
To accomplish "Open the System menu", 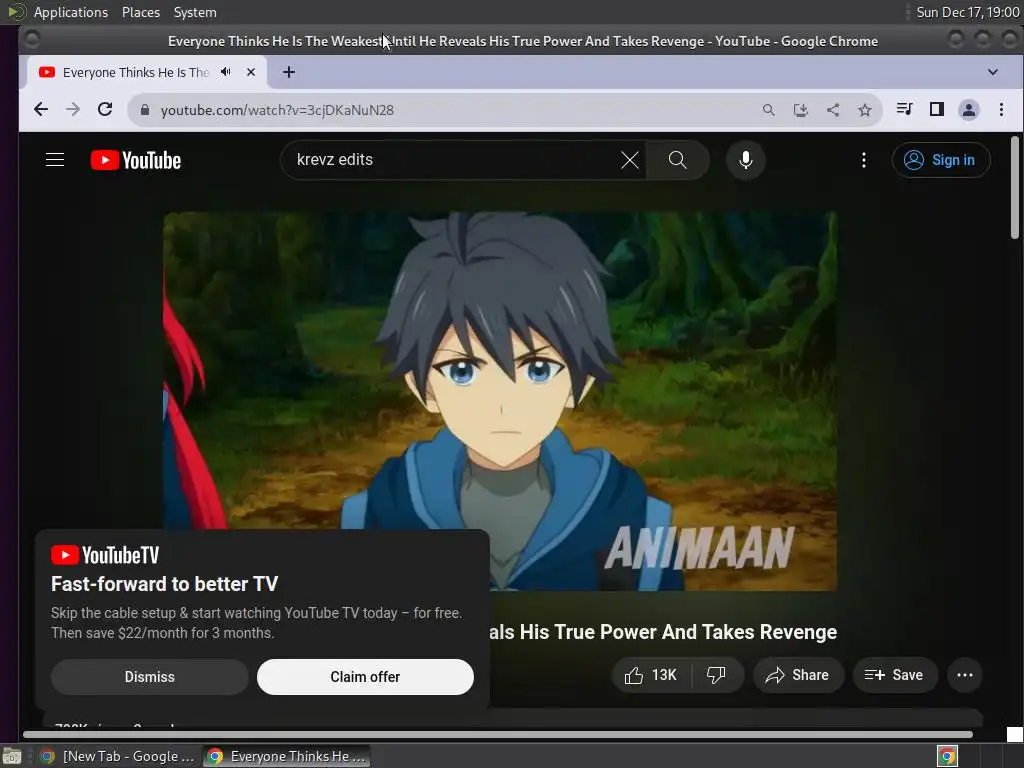I will point(195,12).
